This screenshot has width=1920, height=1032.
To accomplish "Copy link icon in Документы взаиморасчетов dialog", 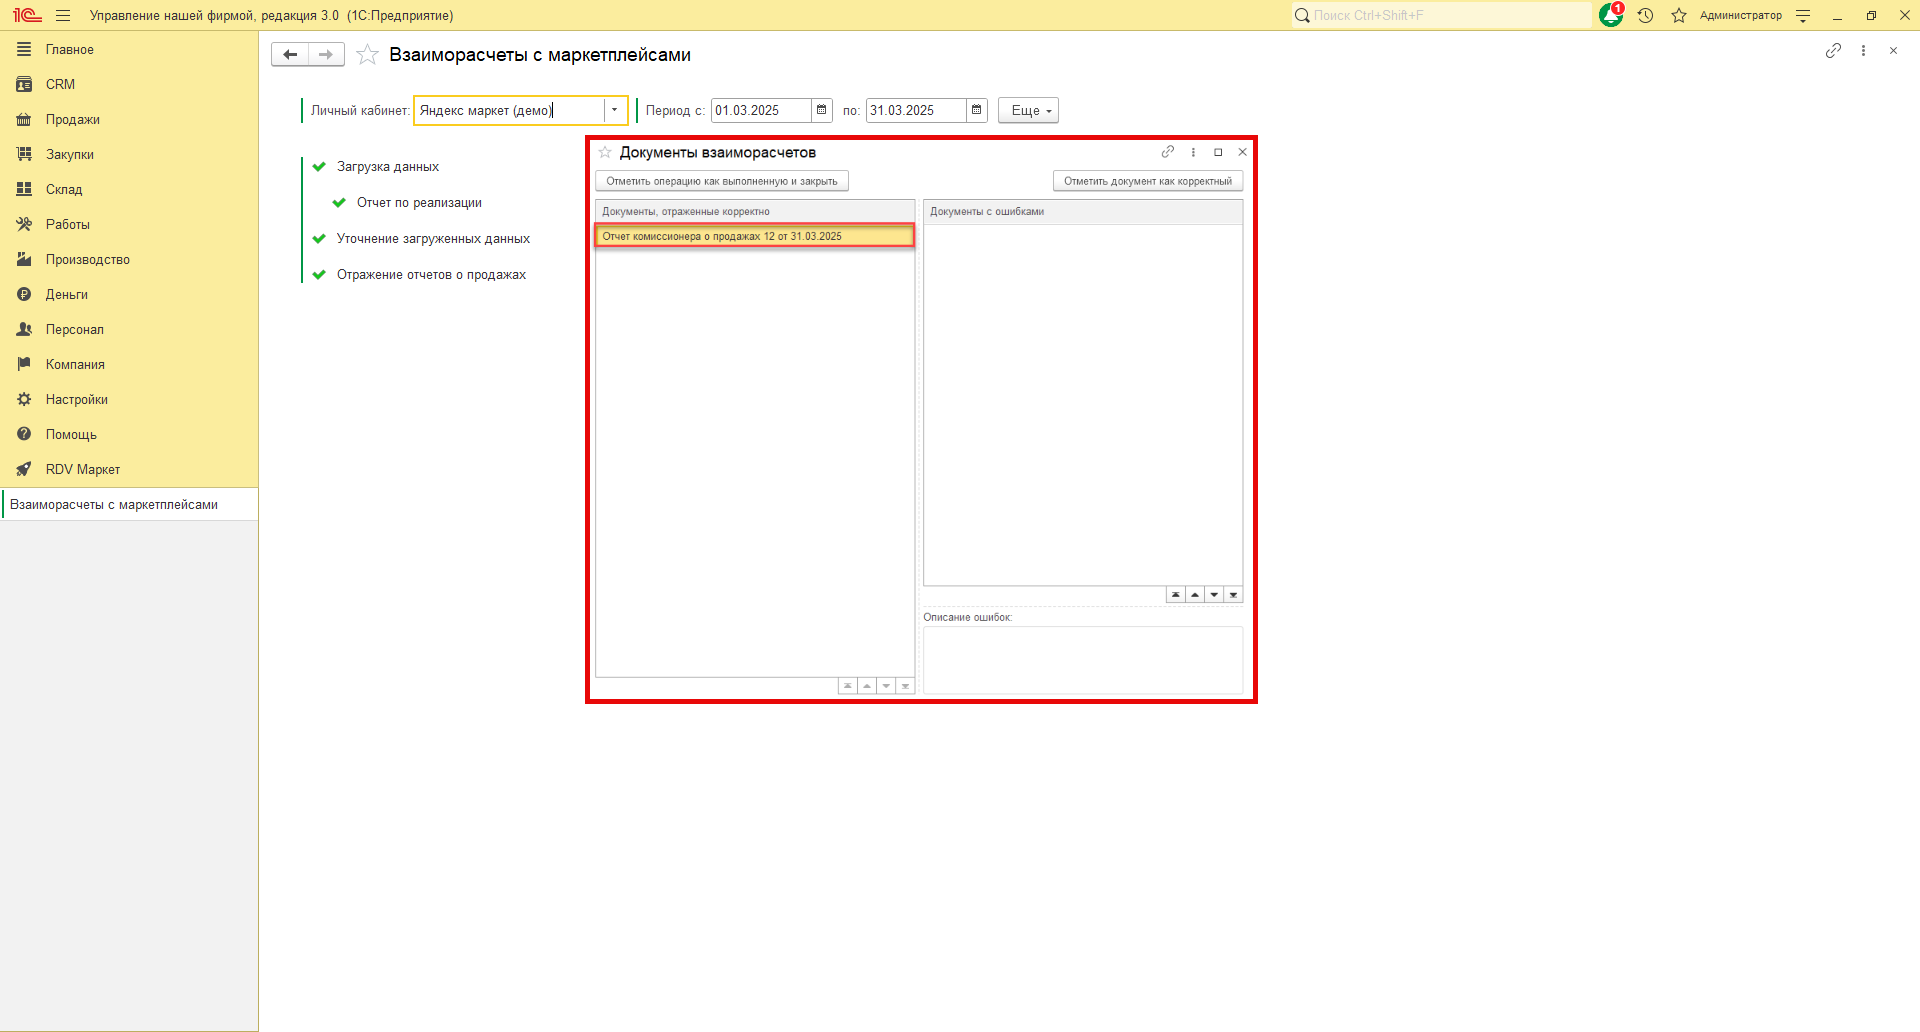I will tap(1167, 152).
